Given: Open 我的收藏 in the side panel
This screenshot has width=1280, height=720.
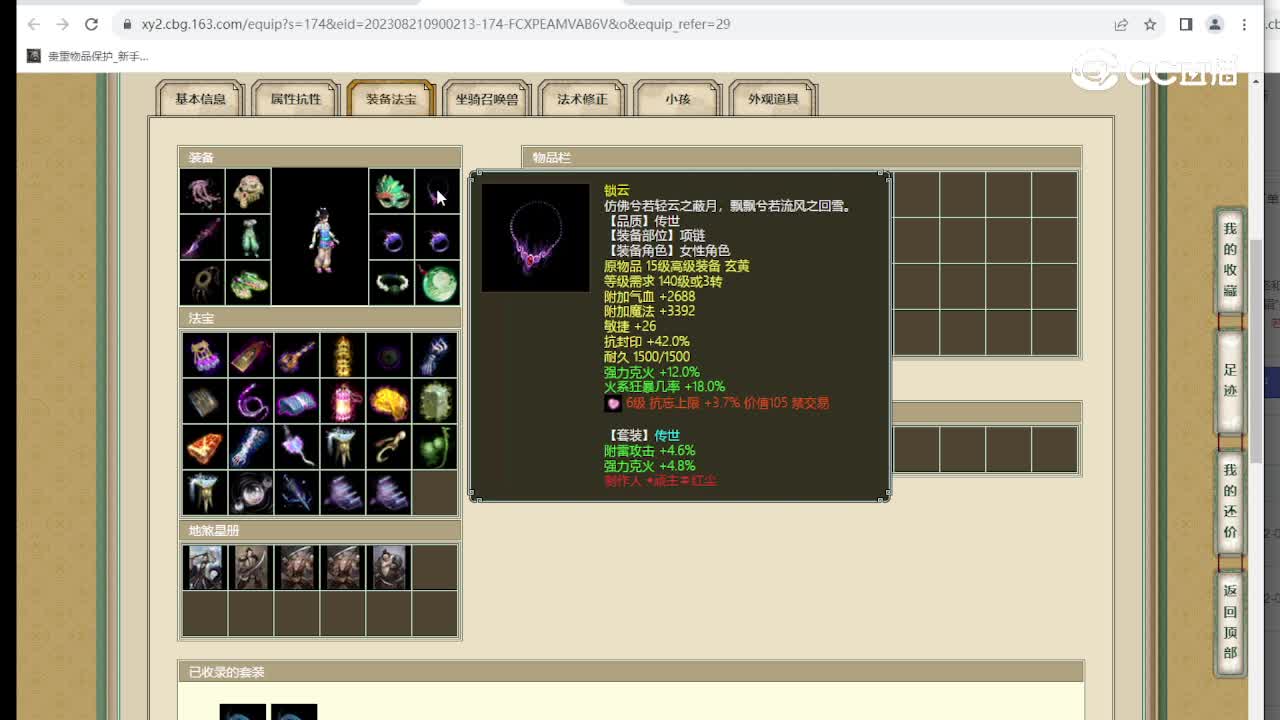Looking at the screenshot, I should [x=1230, y=260].
